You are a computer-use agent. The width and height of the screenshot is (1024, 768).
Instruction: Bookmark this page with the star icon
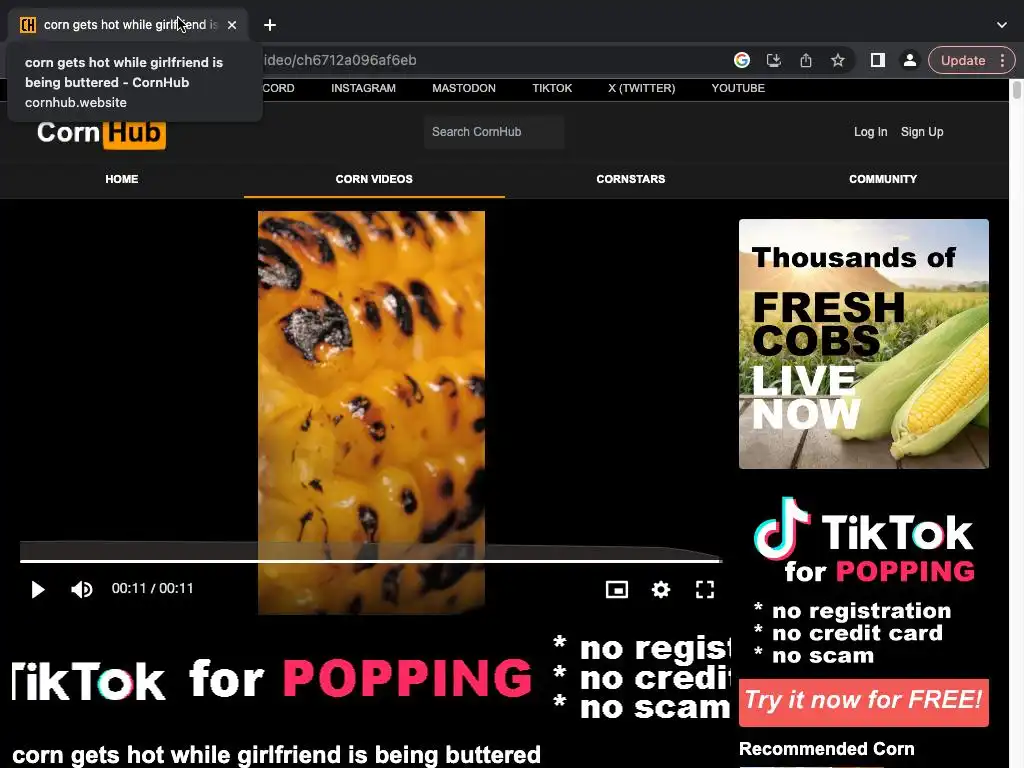(838, 60)
